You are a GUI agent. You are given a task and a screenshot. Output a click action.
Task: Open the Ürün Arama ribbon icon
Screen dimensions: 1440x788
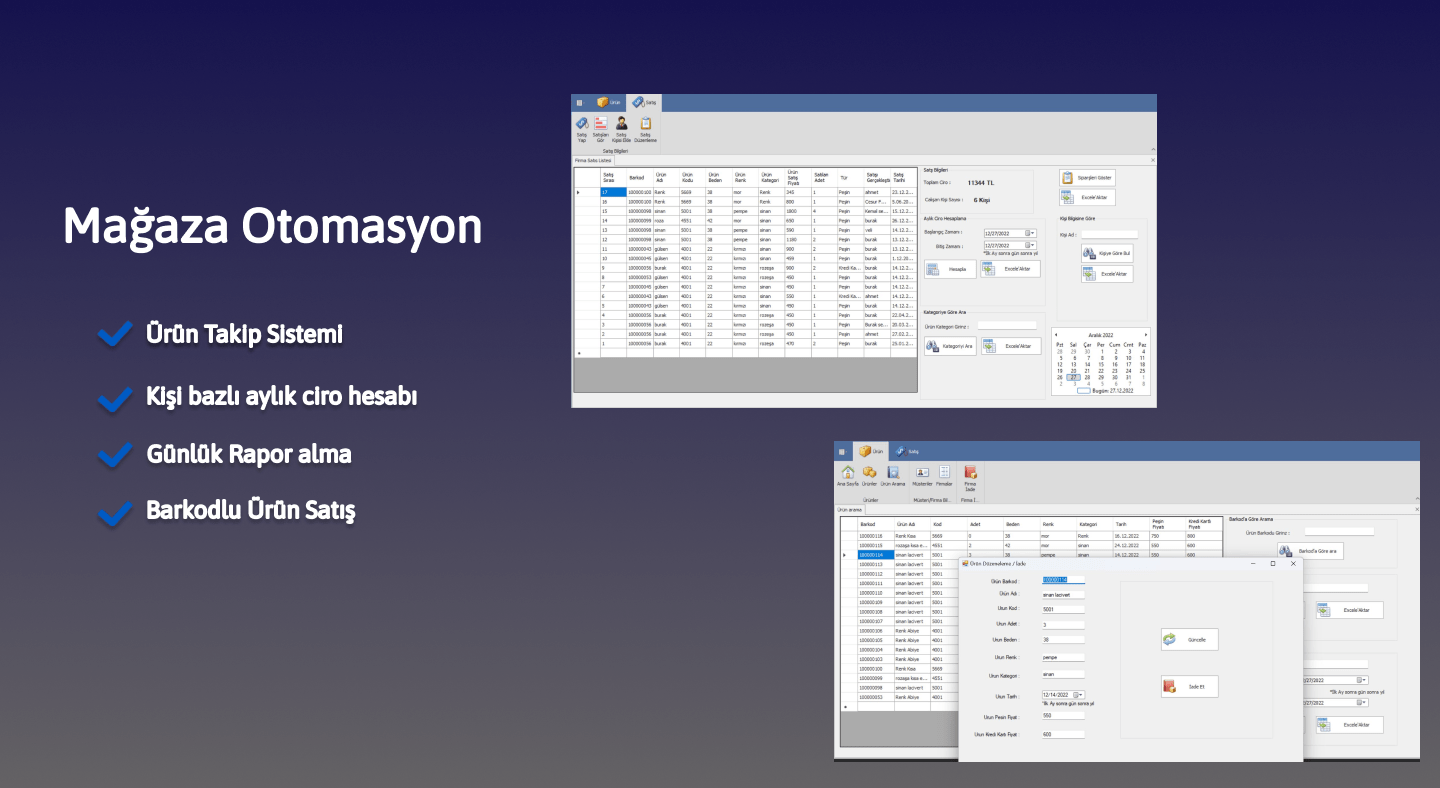click(x=893, y=476)
